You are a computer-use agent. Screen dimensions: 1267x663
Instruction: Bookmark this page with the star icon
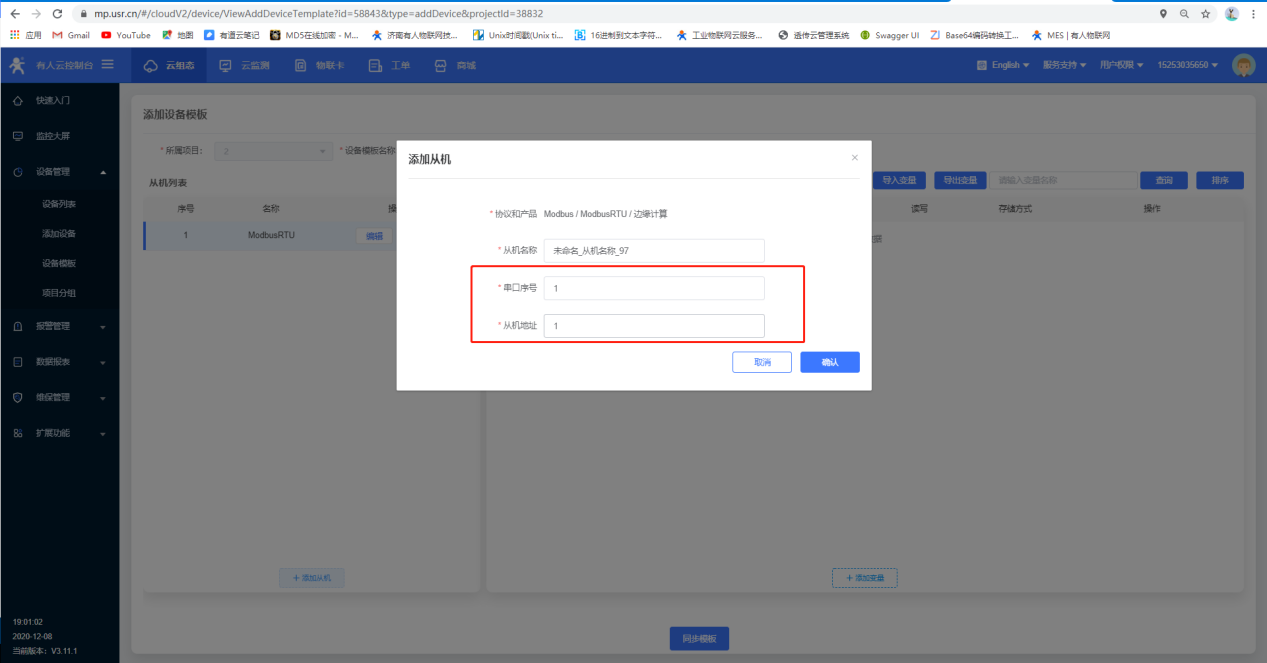coord(1206,14)
